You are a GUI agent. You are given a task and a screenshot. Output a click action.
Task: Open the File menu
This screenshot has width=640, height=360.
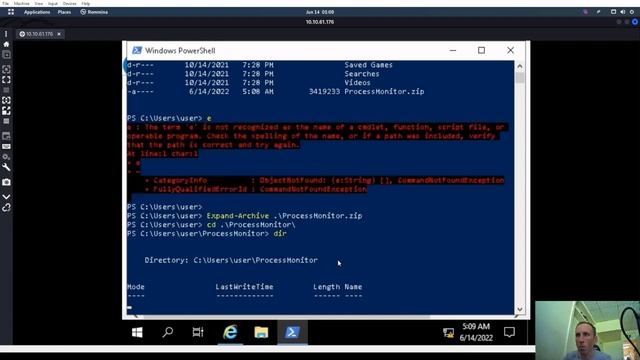coord(6,3)
